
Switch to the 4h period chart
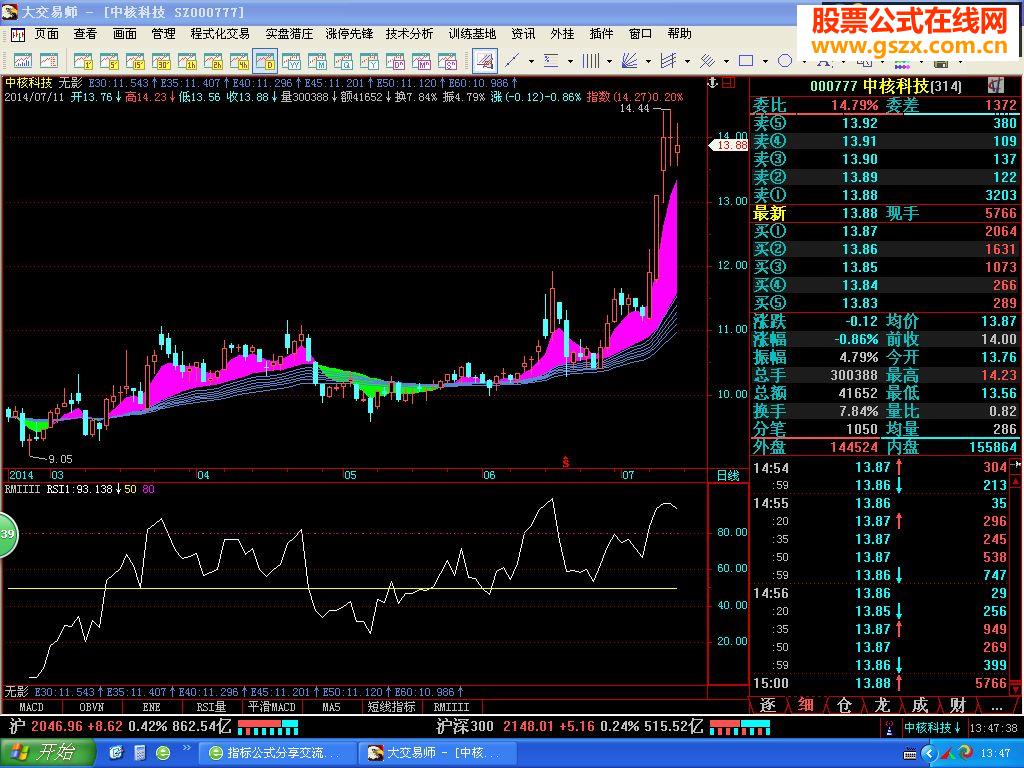tap(240, 61)
